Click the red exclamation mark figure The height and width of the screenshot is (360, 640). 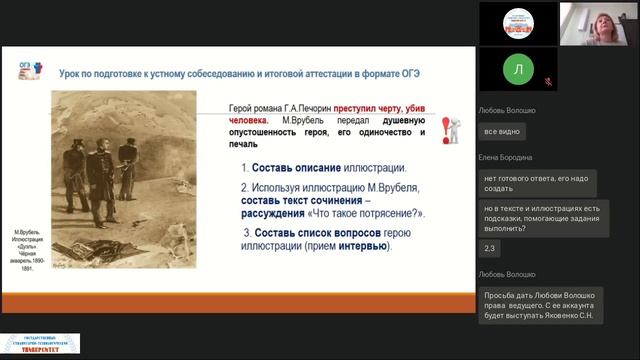(451, 131)
